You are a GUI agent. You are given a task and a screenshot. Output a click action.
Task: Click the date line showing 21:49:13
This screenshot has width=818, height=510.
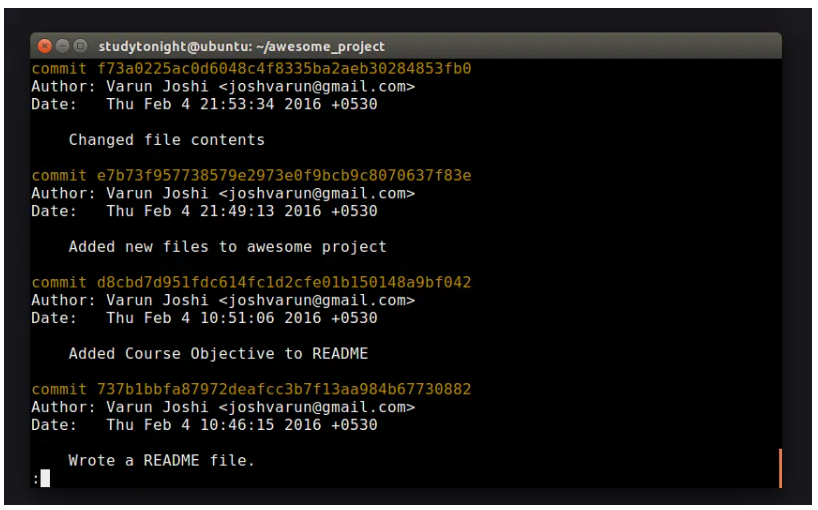(x=204, y=211)
